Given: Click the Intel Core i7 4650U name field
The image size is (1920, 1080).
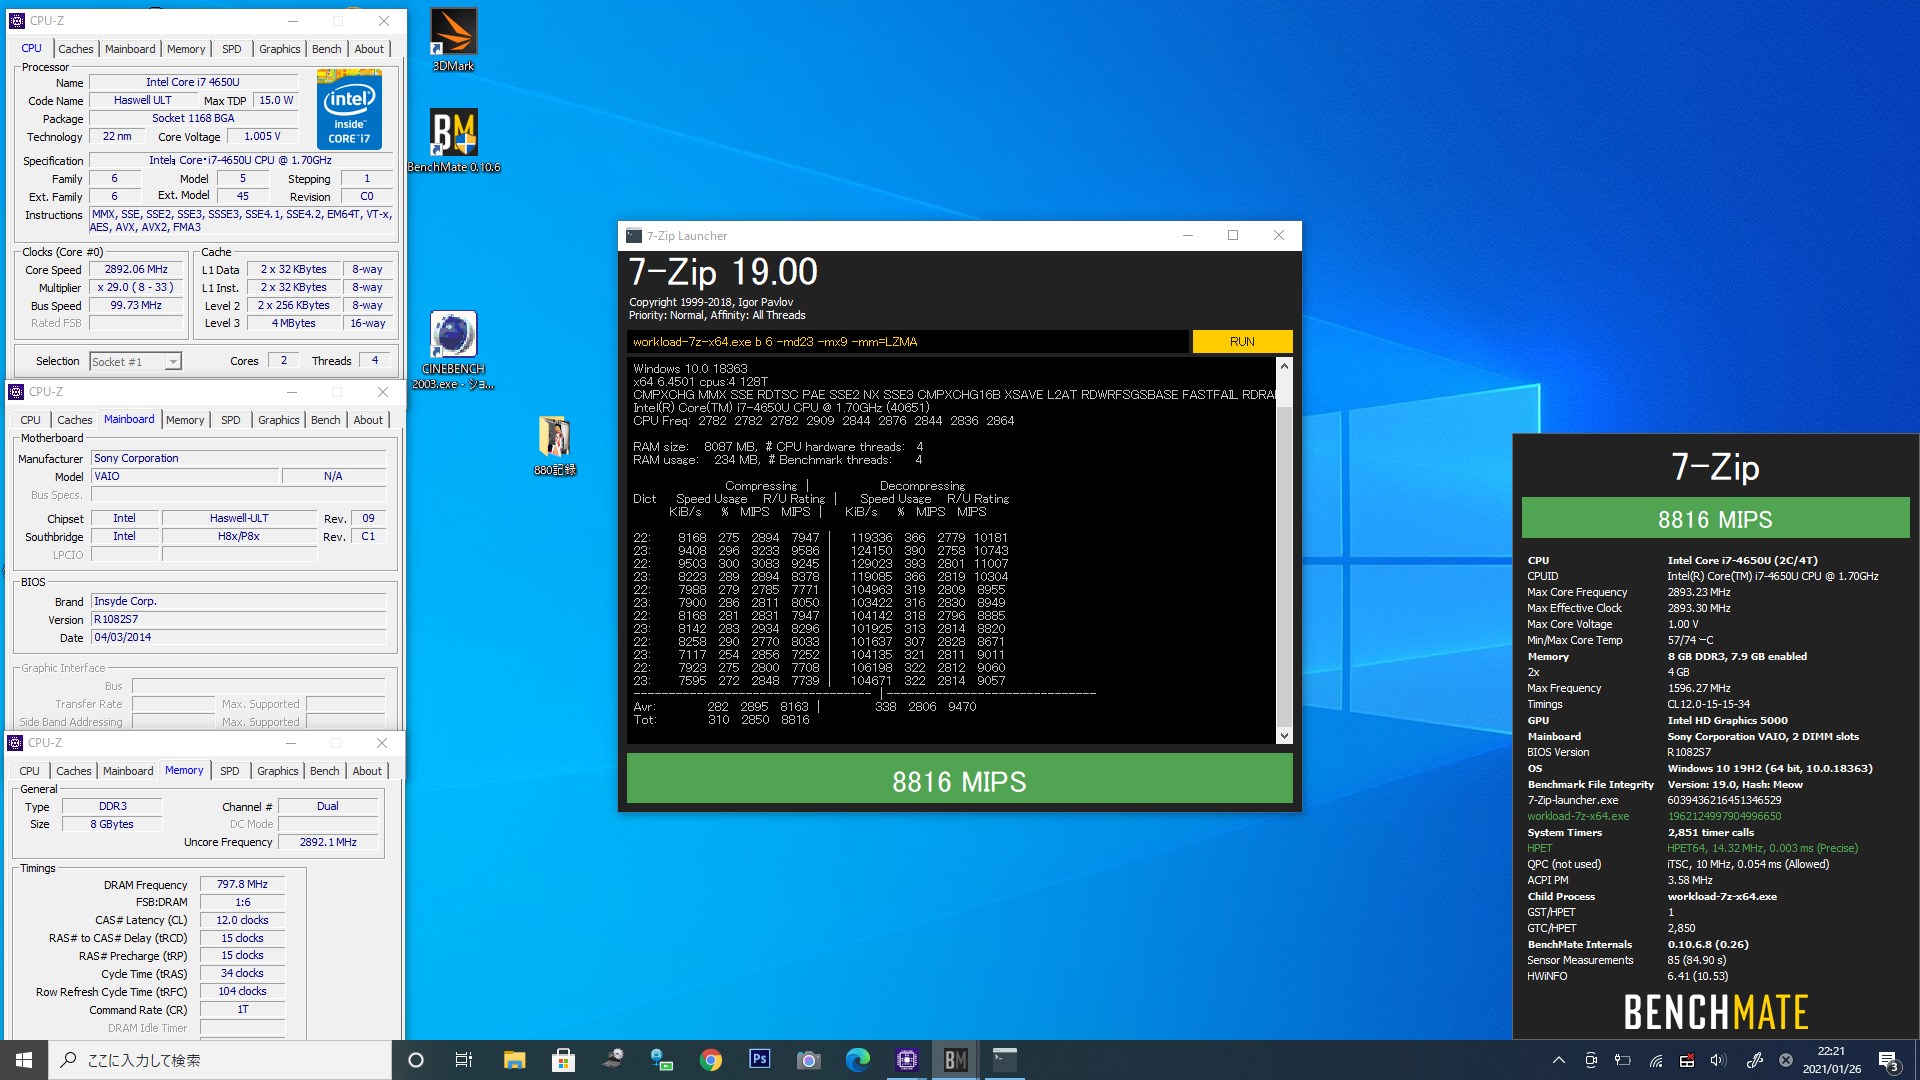Looking at the screenshot, I should click(x=193, y=83).
